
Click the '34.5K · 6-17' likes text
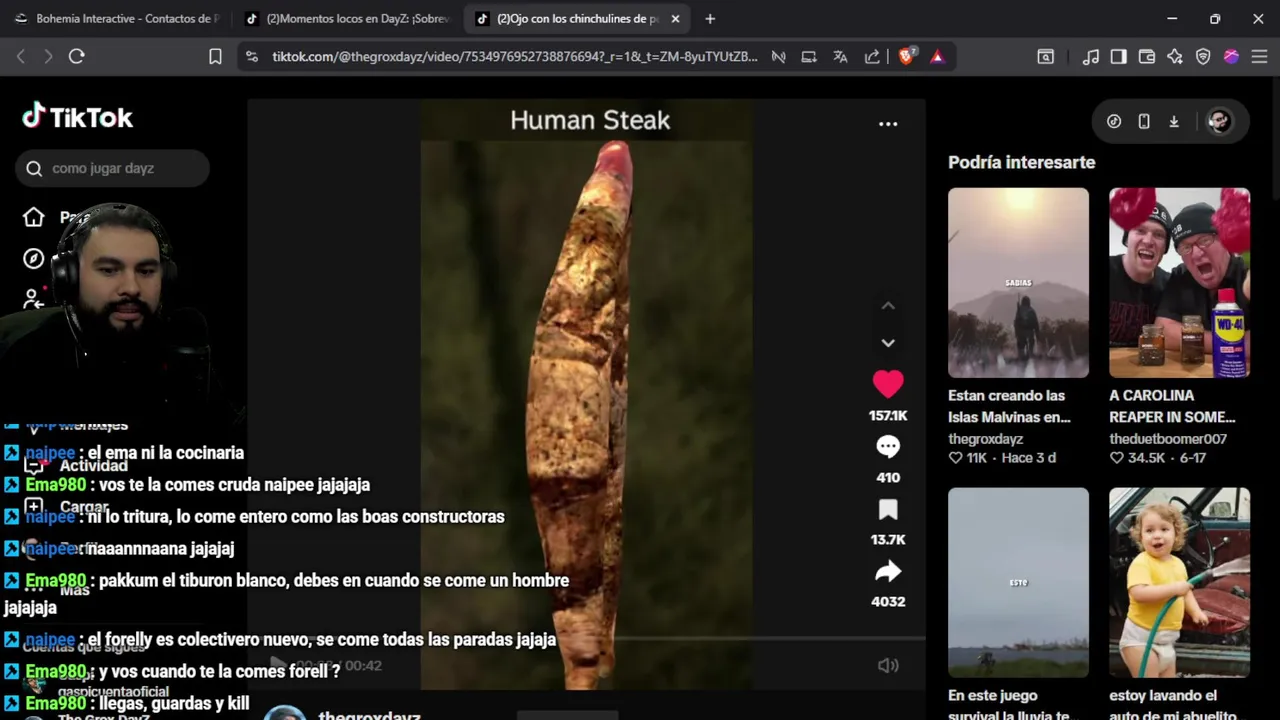tap(1158, 458)
